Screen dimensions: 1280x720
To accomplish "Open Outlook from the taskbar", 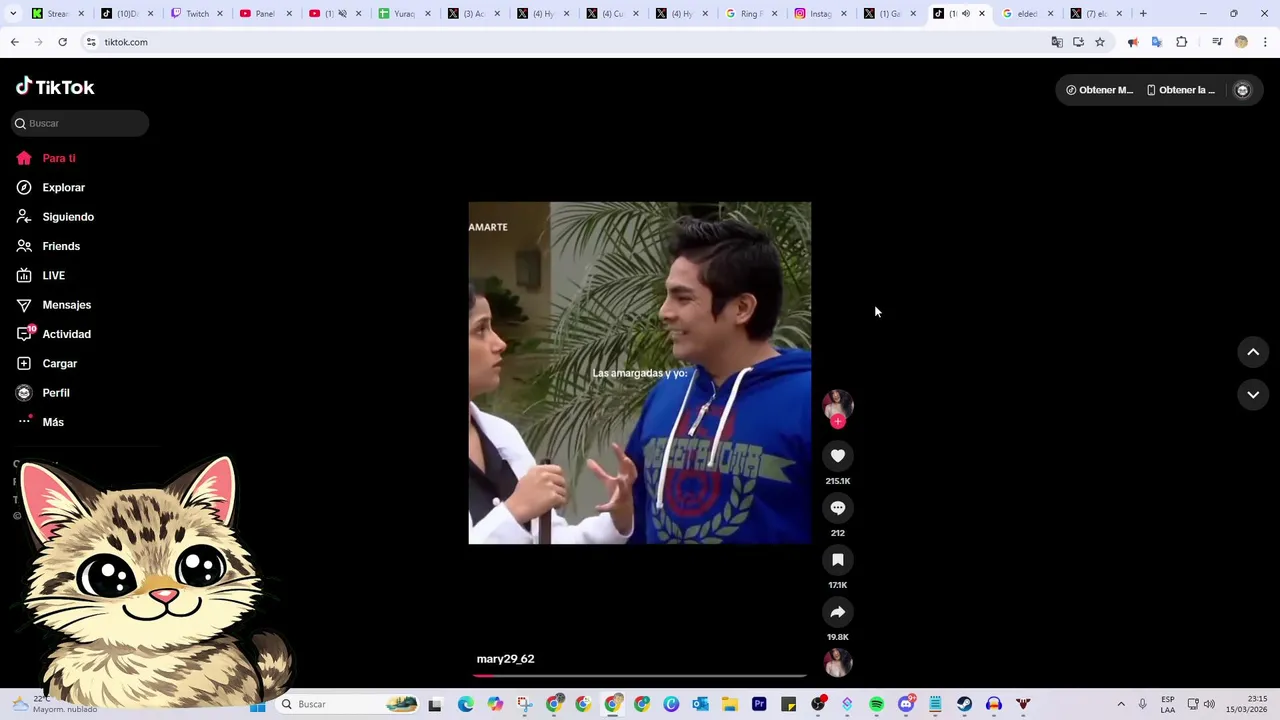I will (x=700, y=704).
